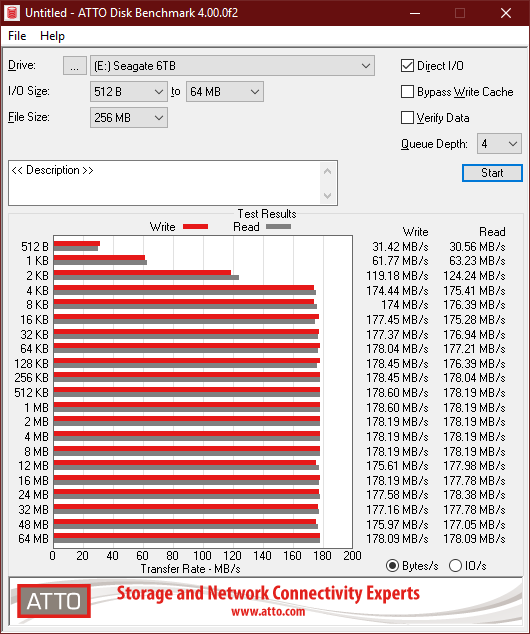Click the description box scroll down arrow
Screen dimensions: 530x634
pos(327,196)
